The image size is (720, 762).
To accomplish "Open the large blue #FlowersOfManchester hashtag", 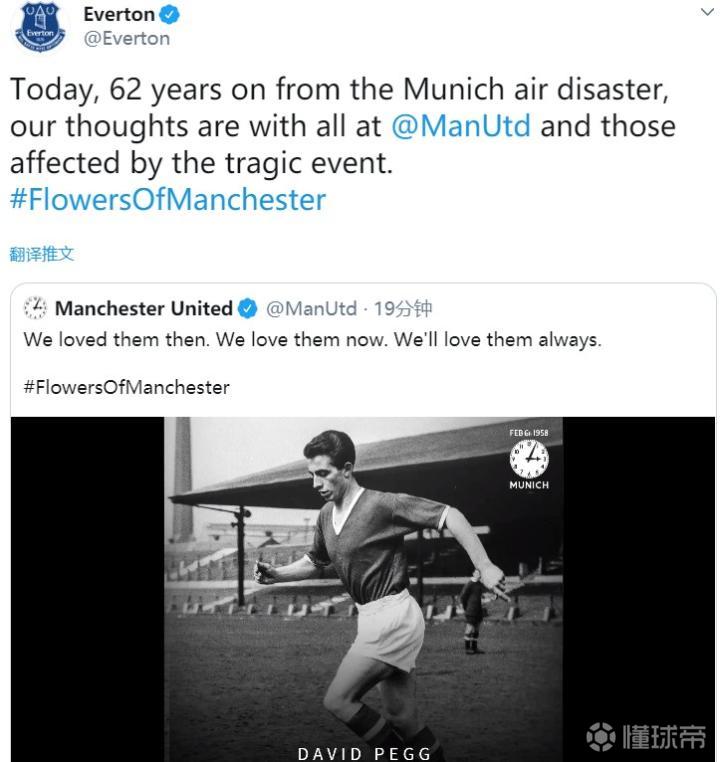I will (x=168, y=199).
